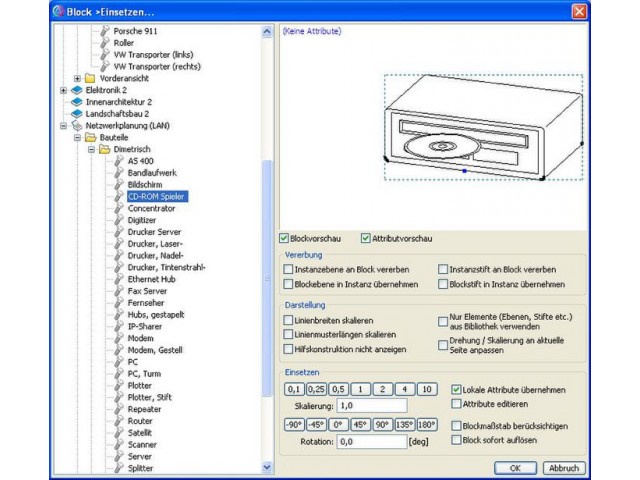Click the block icon beside Drucker Server
The image size is (640, 480).
click(x=119, y=232)
